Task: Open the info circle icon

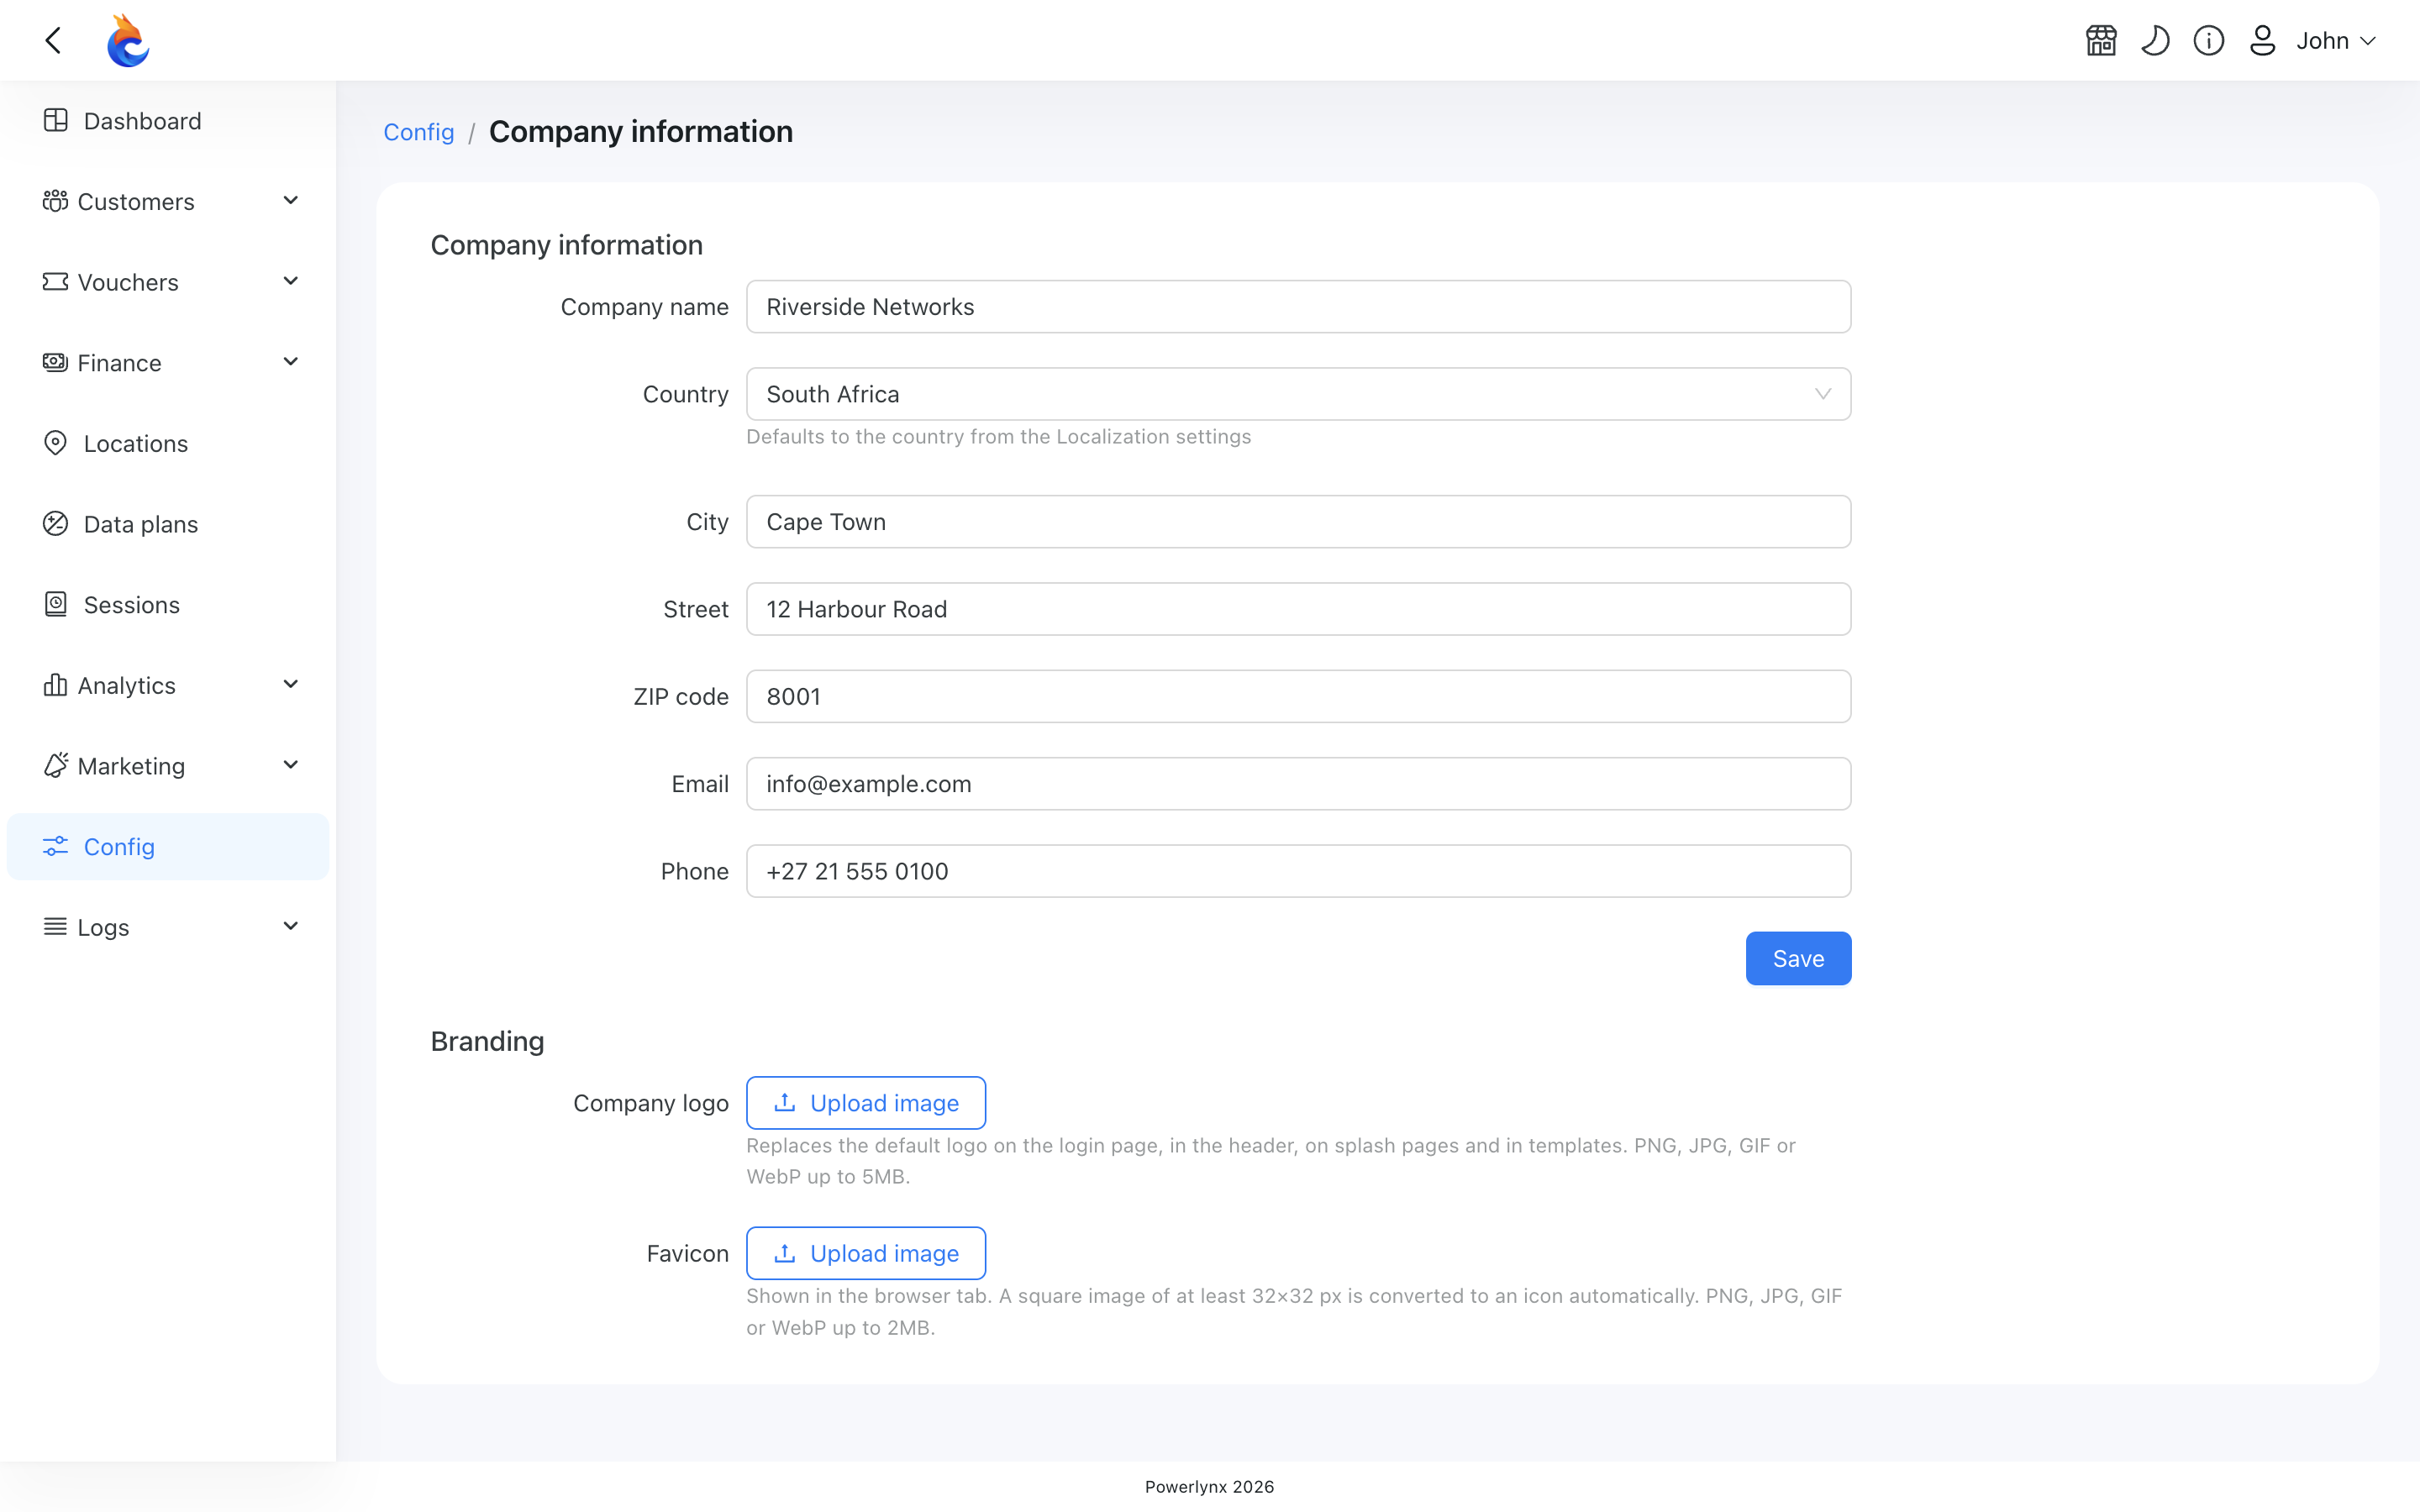Action: click(2209, 40)
